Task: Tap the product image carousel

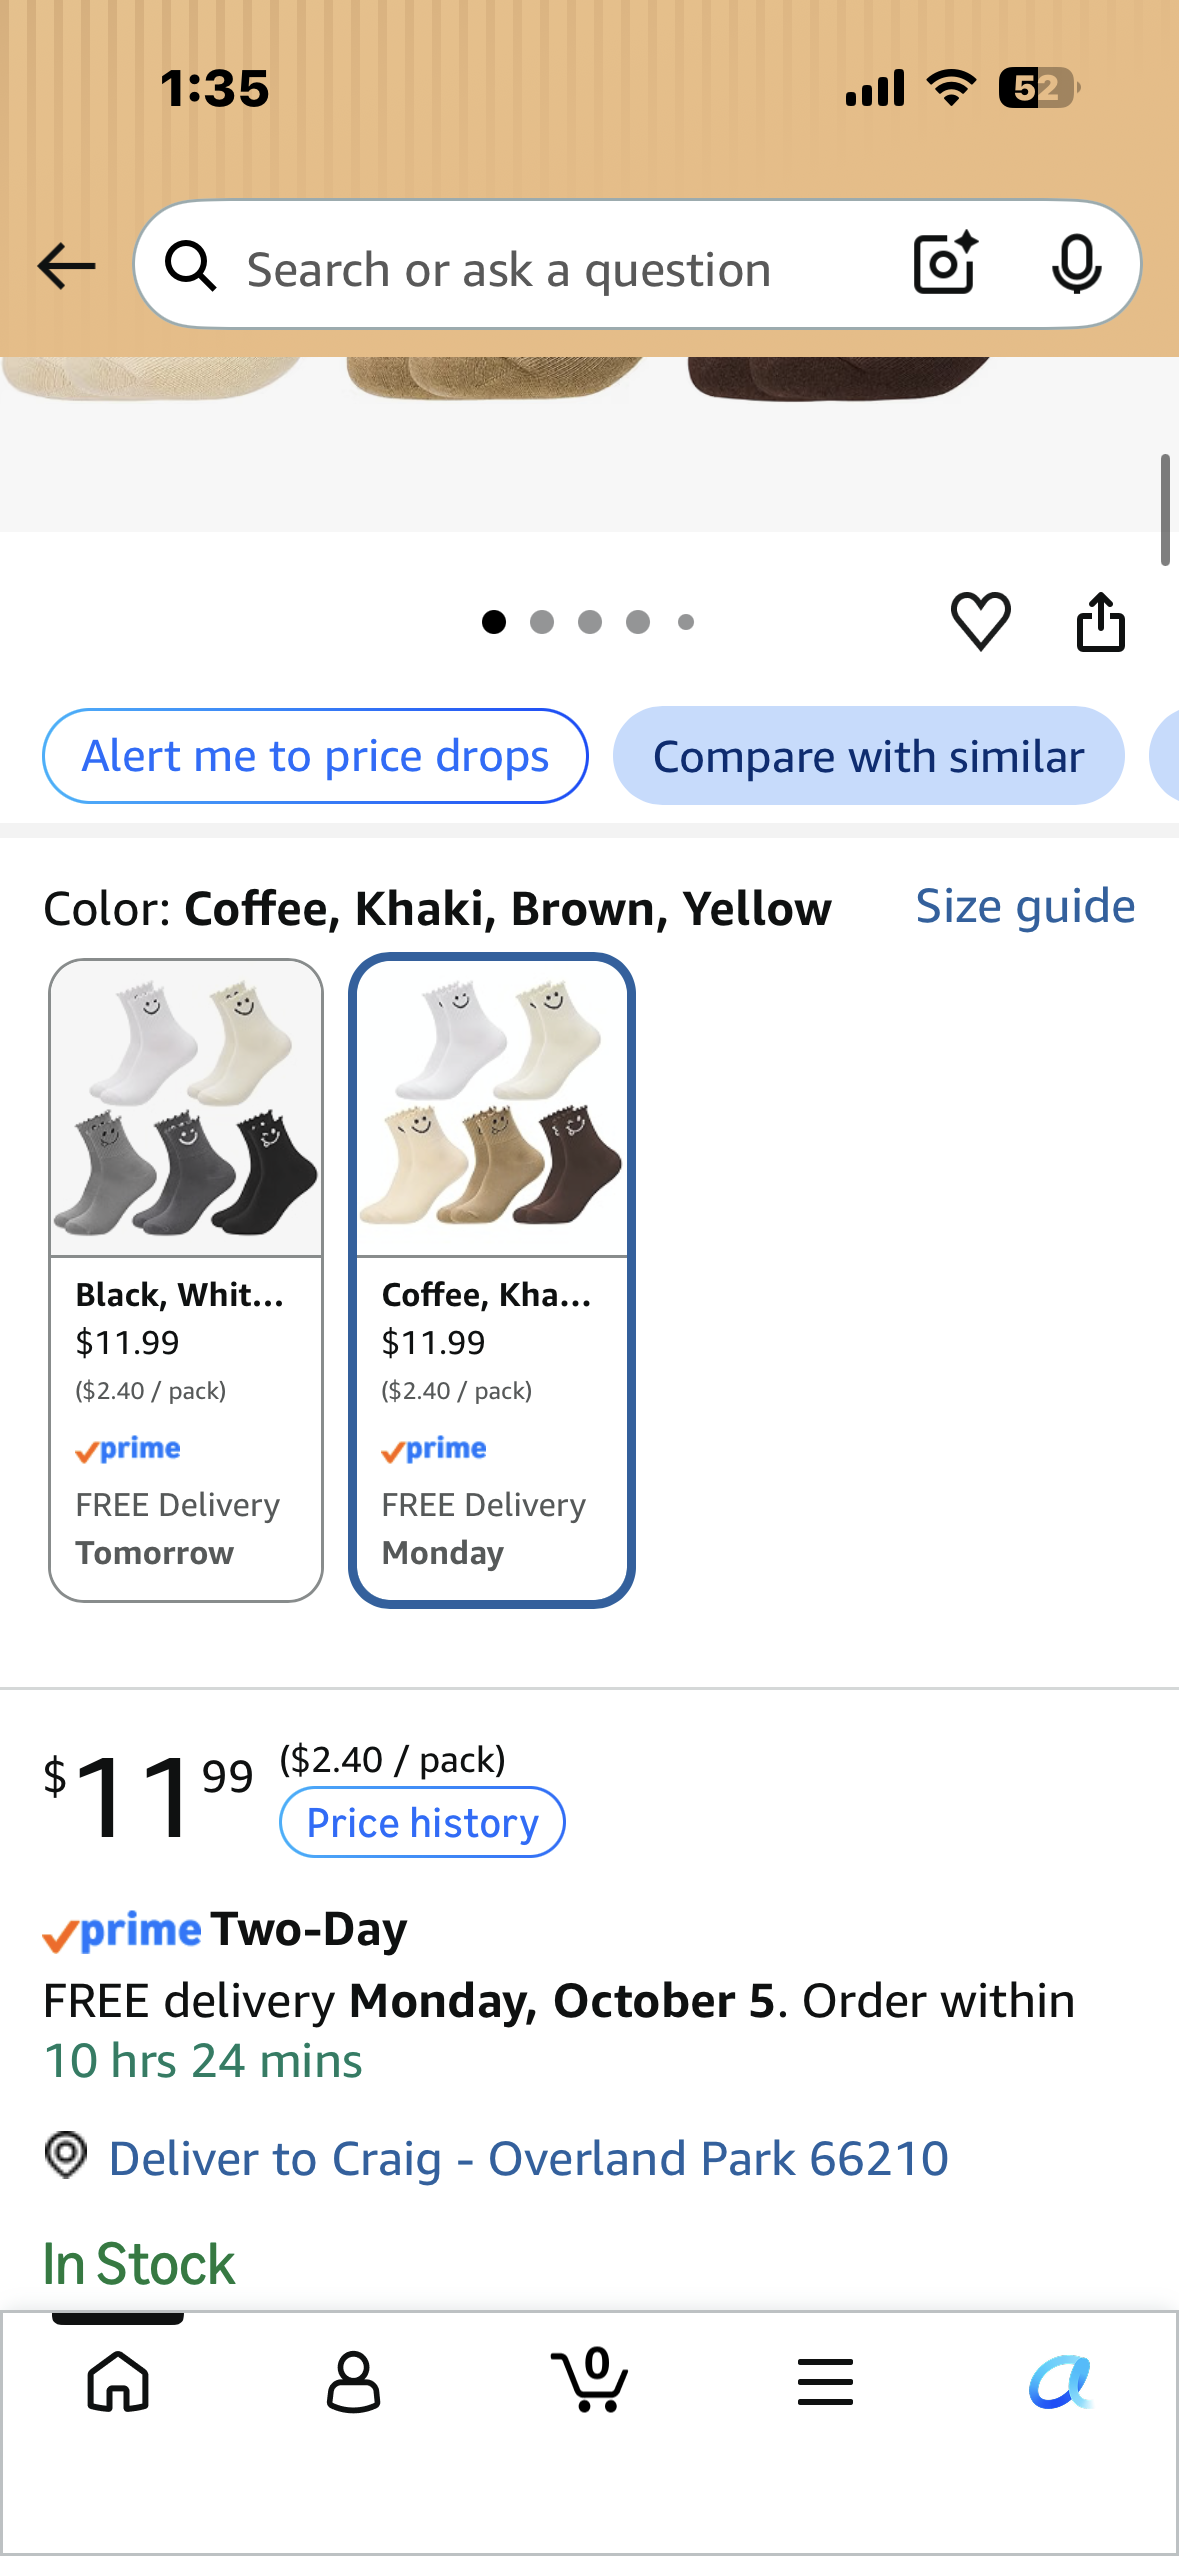Action: 589,443
